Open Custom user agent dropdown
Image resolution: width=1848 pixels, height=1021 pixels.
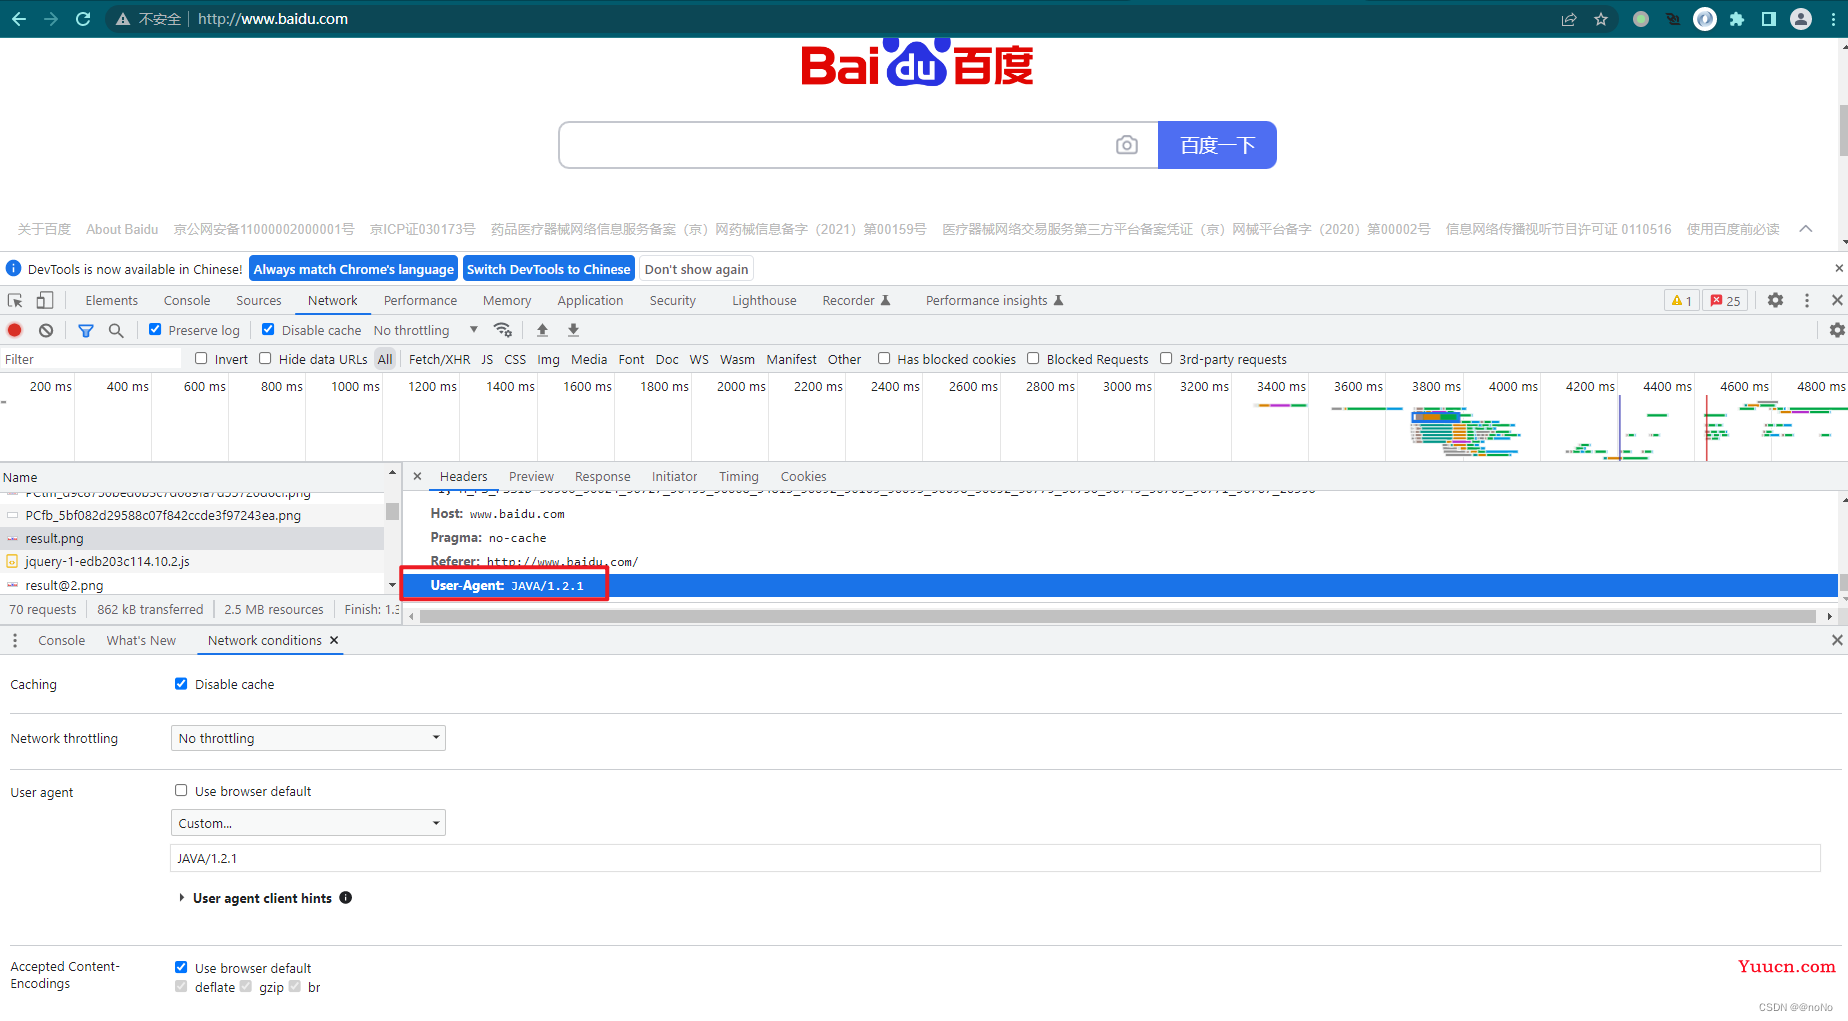point(308,823)
